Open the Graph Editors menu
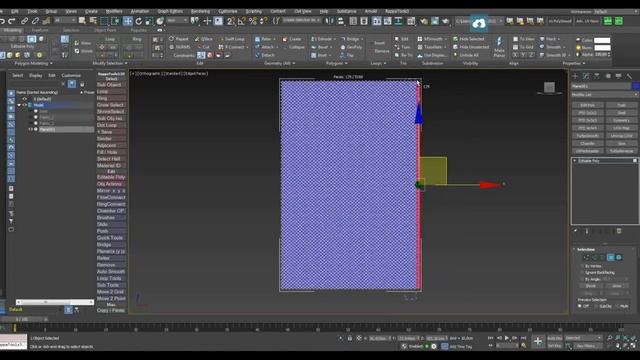The width and height of the screenshot is (640, 360). pos(170,11)
